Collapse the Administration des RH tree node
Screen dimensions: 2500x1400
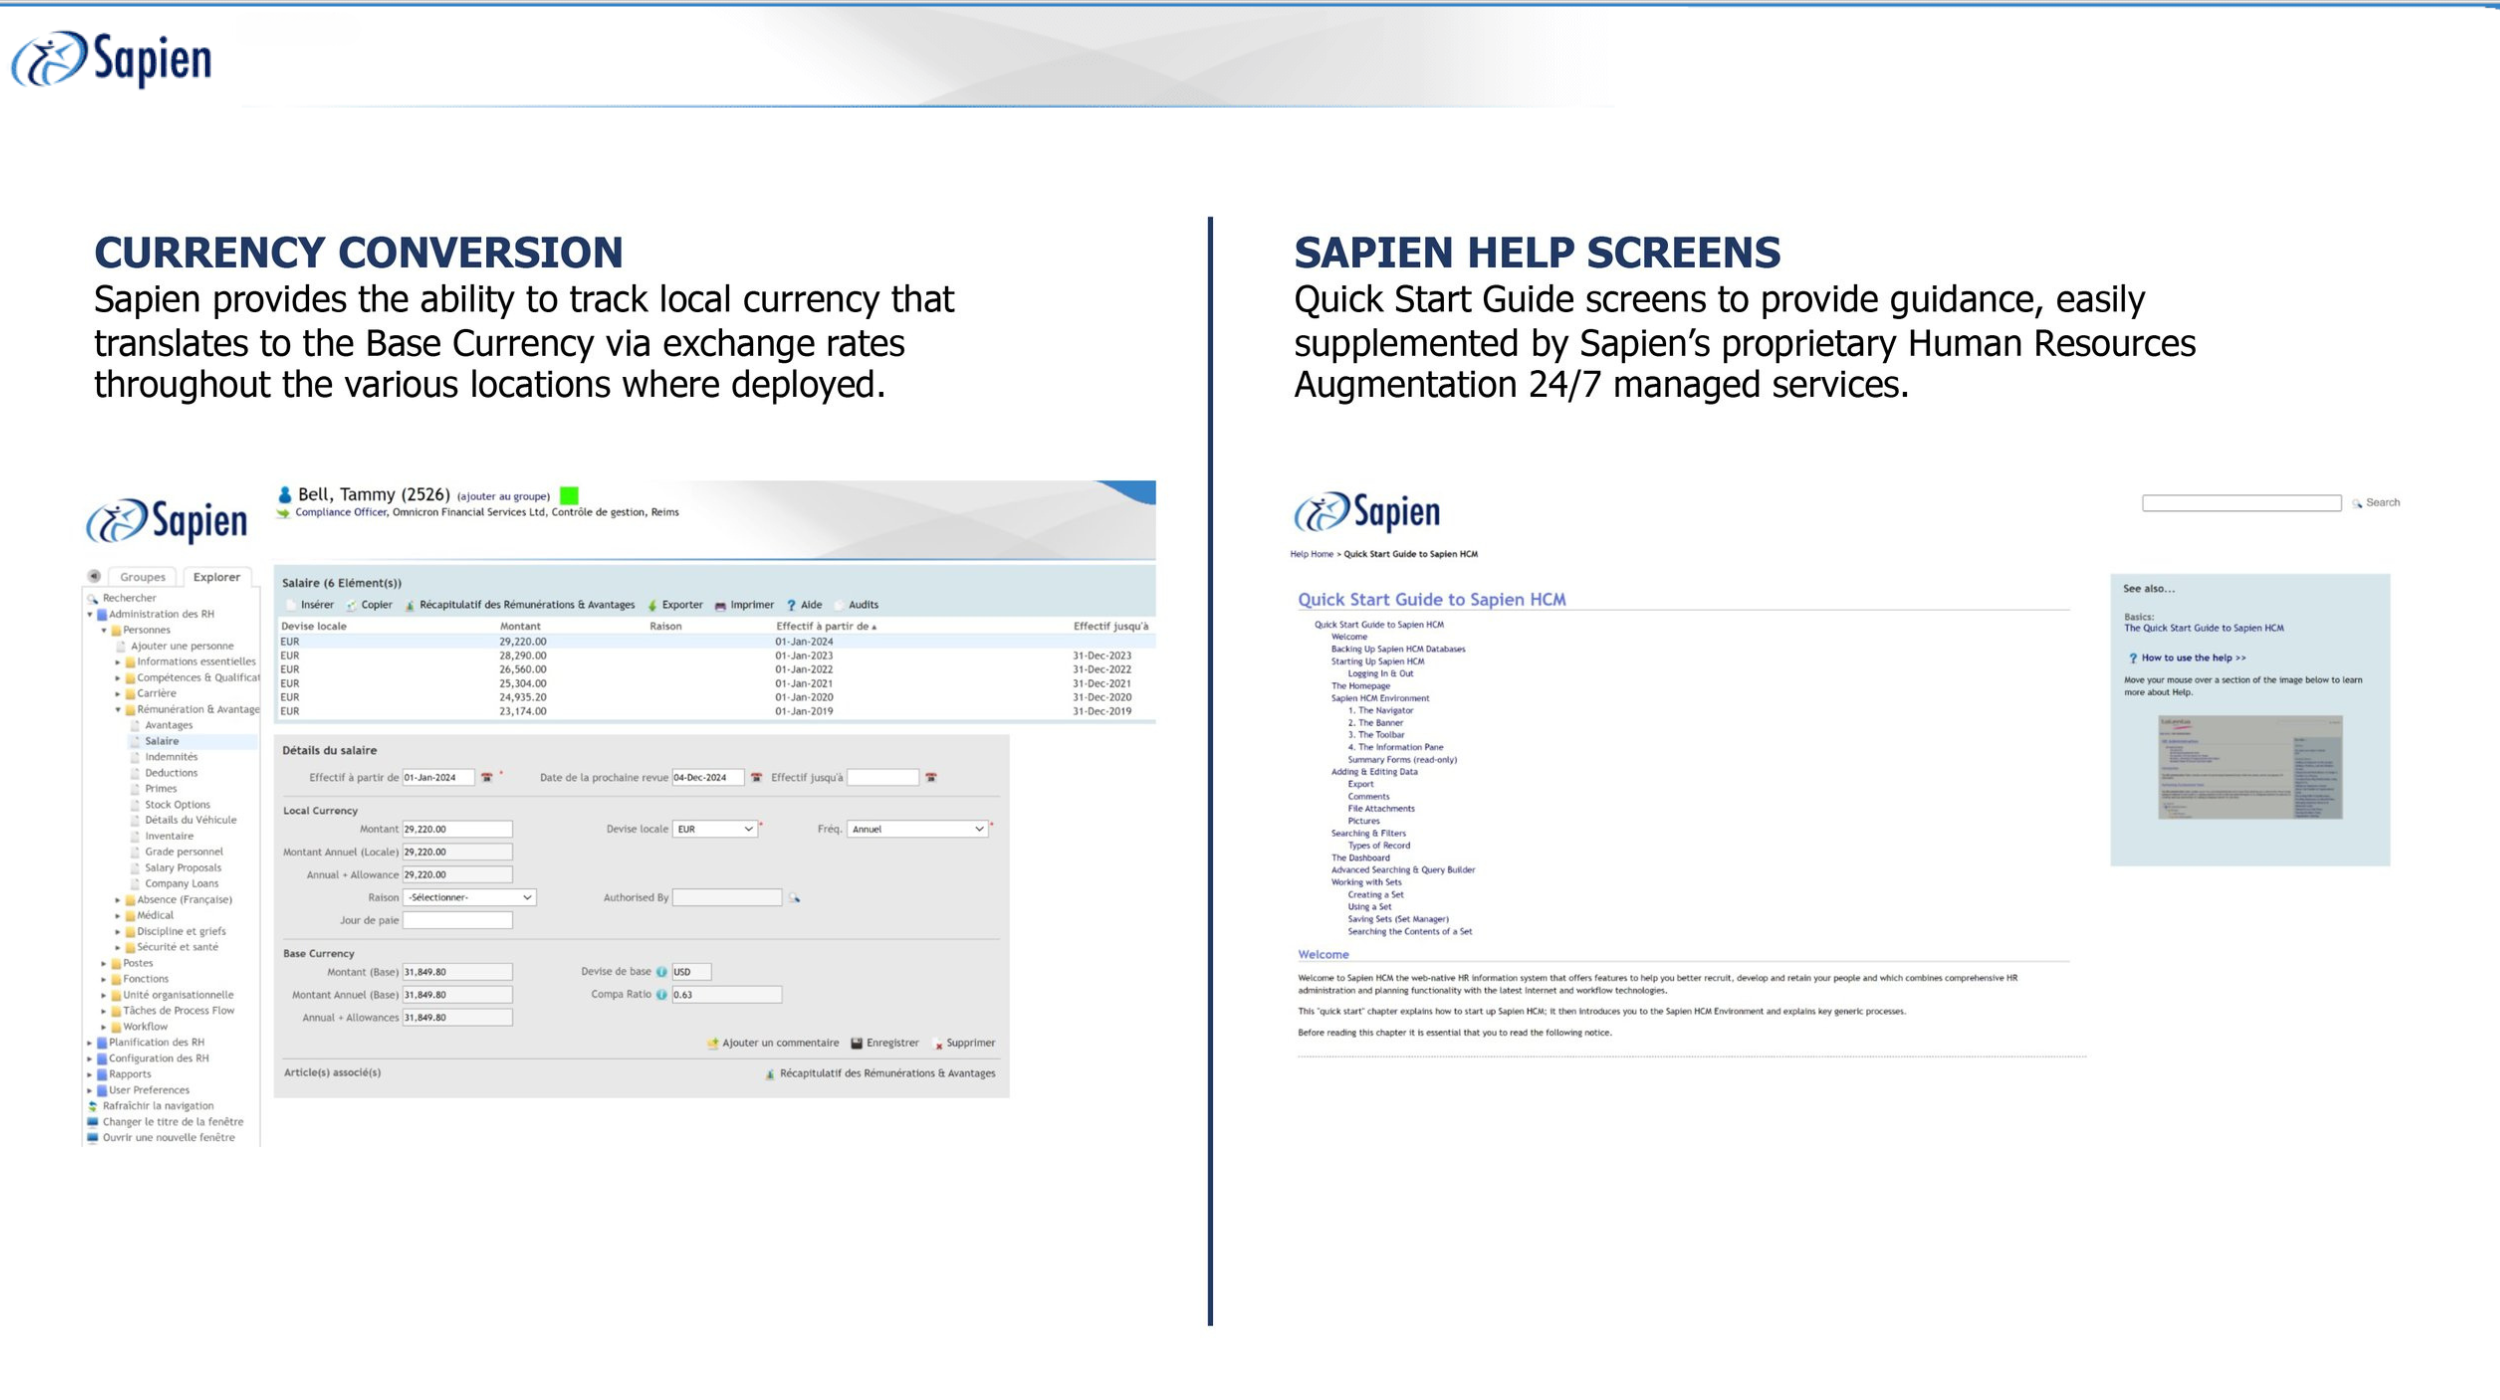coord(90,615)
